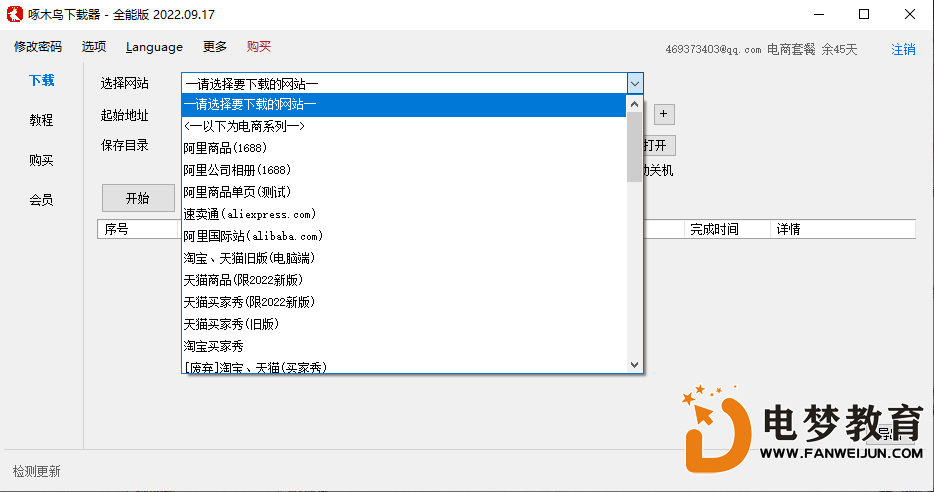Switch to the 购买 sidebar tab
This screenshot has height=492, width=934.
41,160
